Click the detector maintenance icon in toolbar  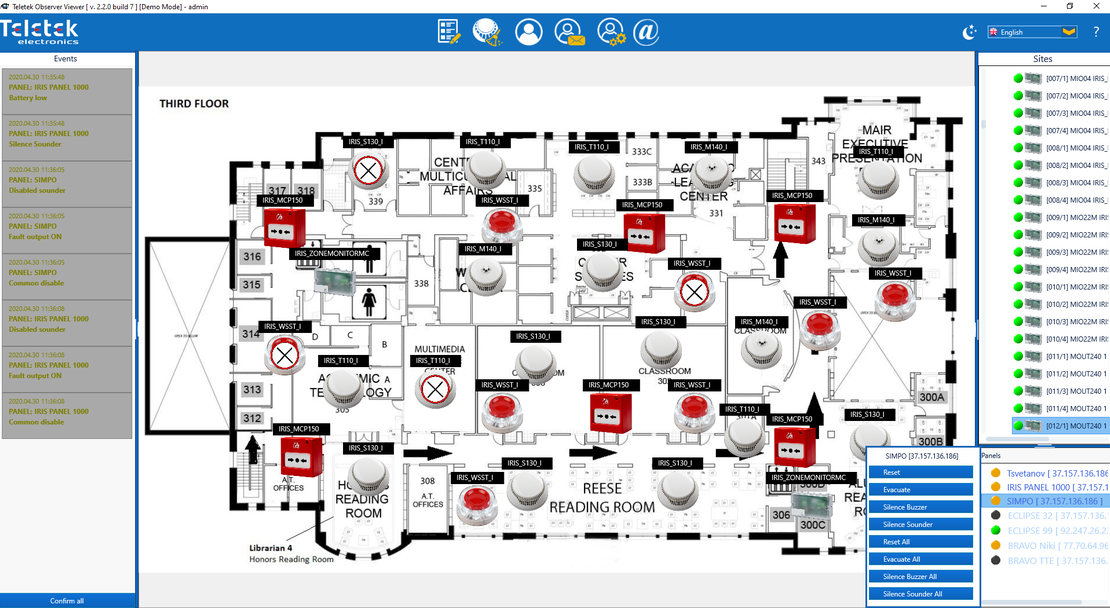[487, 32]
